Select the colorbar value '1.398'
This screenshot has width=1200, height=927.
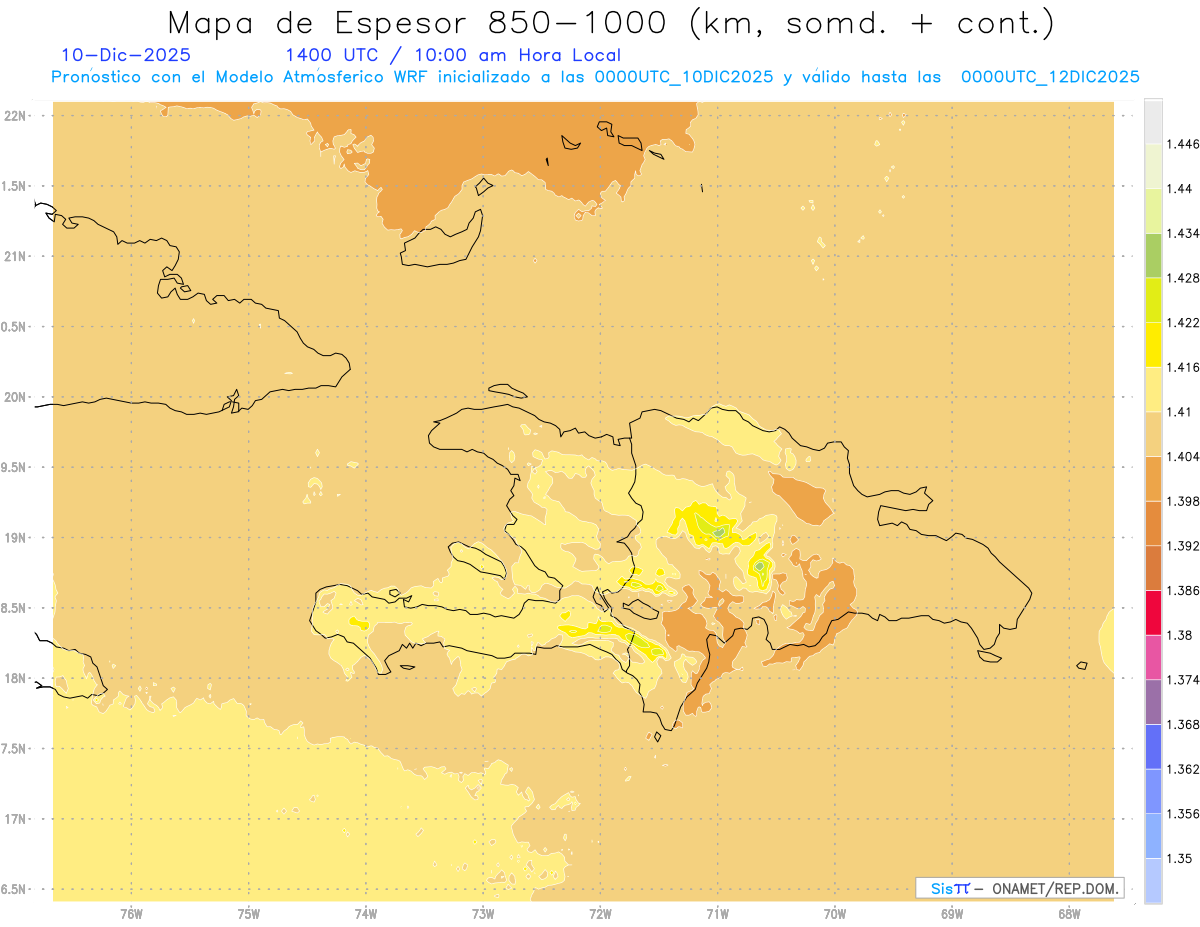(x=1185, y=501)
